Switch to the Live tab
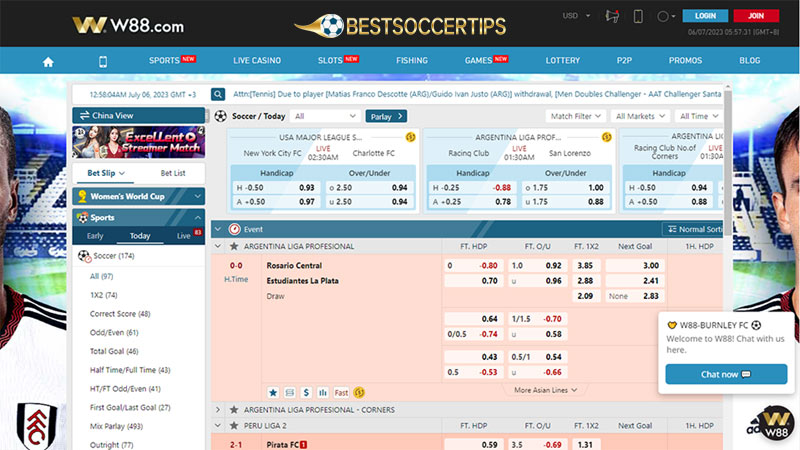This screenshot has height=450, width=800. click(184, 236)
